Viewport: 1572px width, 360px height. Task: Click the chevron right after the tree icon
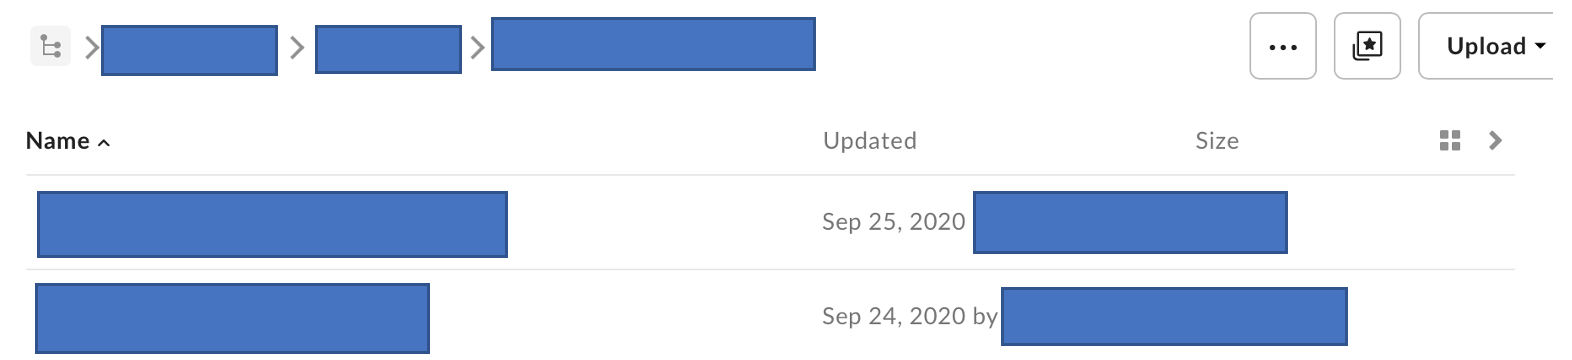point(91,47)
